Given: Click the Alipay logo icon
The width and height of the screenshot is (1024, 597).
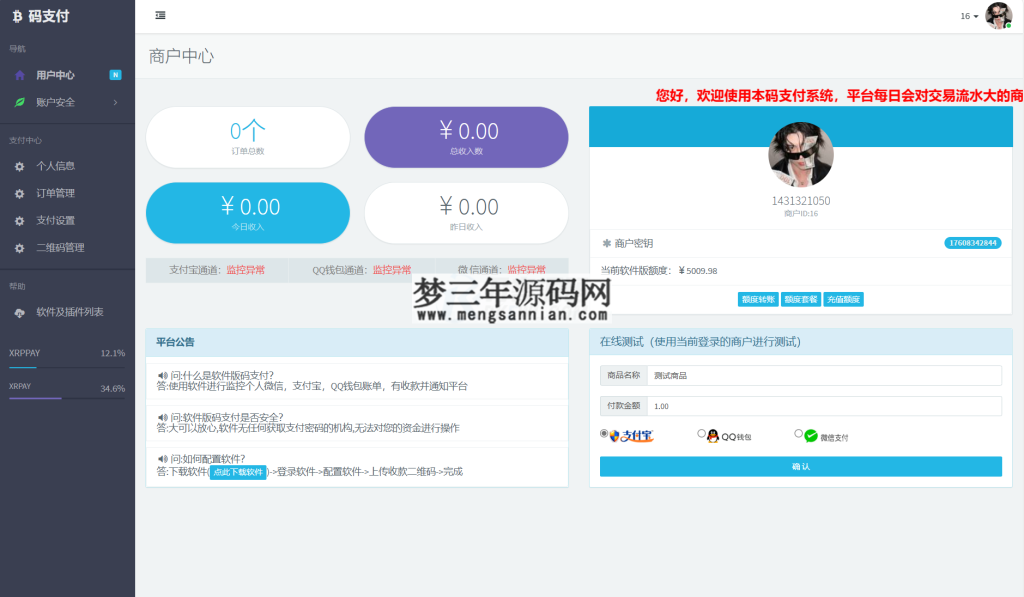Looking at the screenshot, I should pyautogui.click(x=631, y=436).
